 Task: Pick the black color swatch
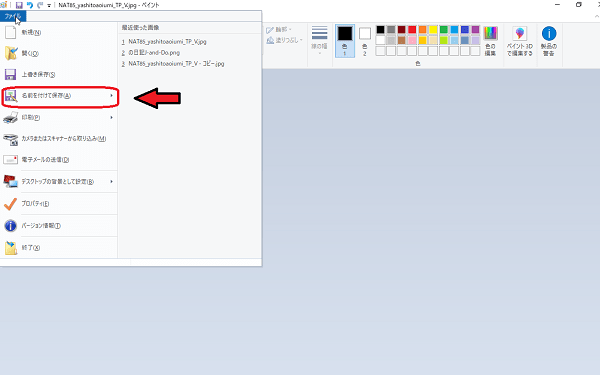[x=380, y=30]
